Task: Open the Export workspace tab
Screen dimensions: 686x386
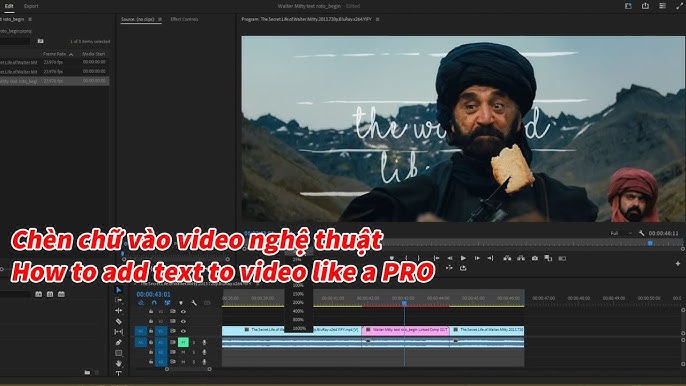Action: [31, 6]
